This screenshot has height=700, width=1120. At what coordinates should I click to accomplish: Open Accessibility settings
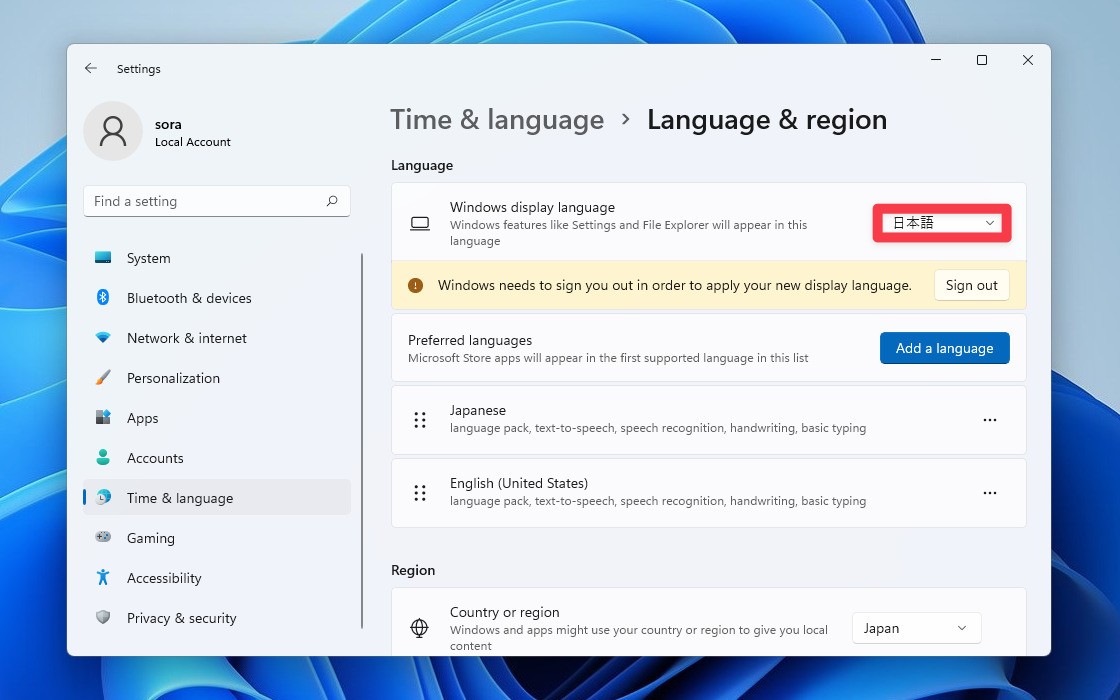pyautogui.click(x=217, y=578)
